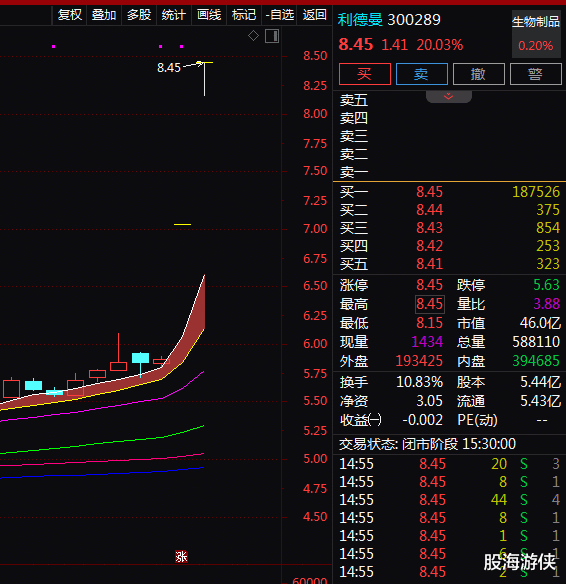Viewport: 566px width, 584px height.
Task: Select the 画线 draw line tool
Action: (x=209, y=15)
